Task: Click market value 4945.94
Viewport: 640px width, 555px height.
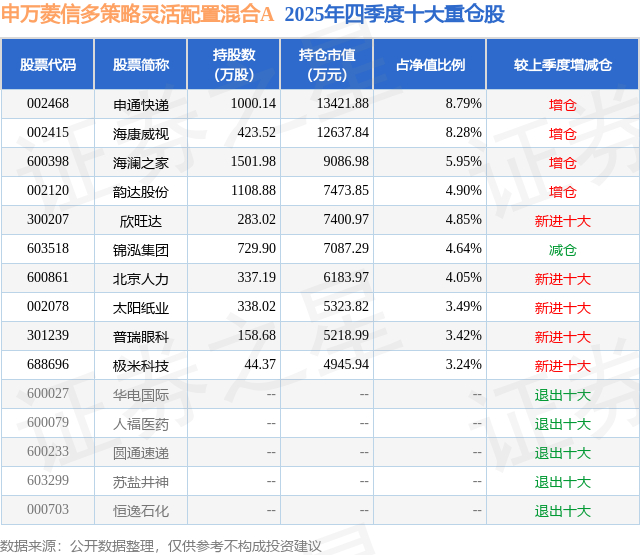Action: pyautogui.click(x=346, y=364)
